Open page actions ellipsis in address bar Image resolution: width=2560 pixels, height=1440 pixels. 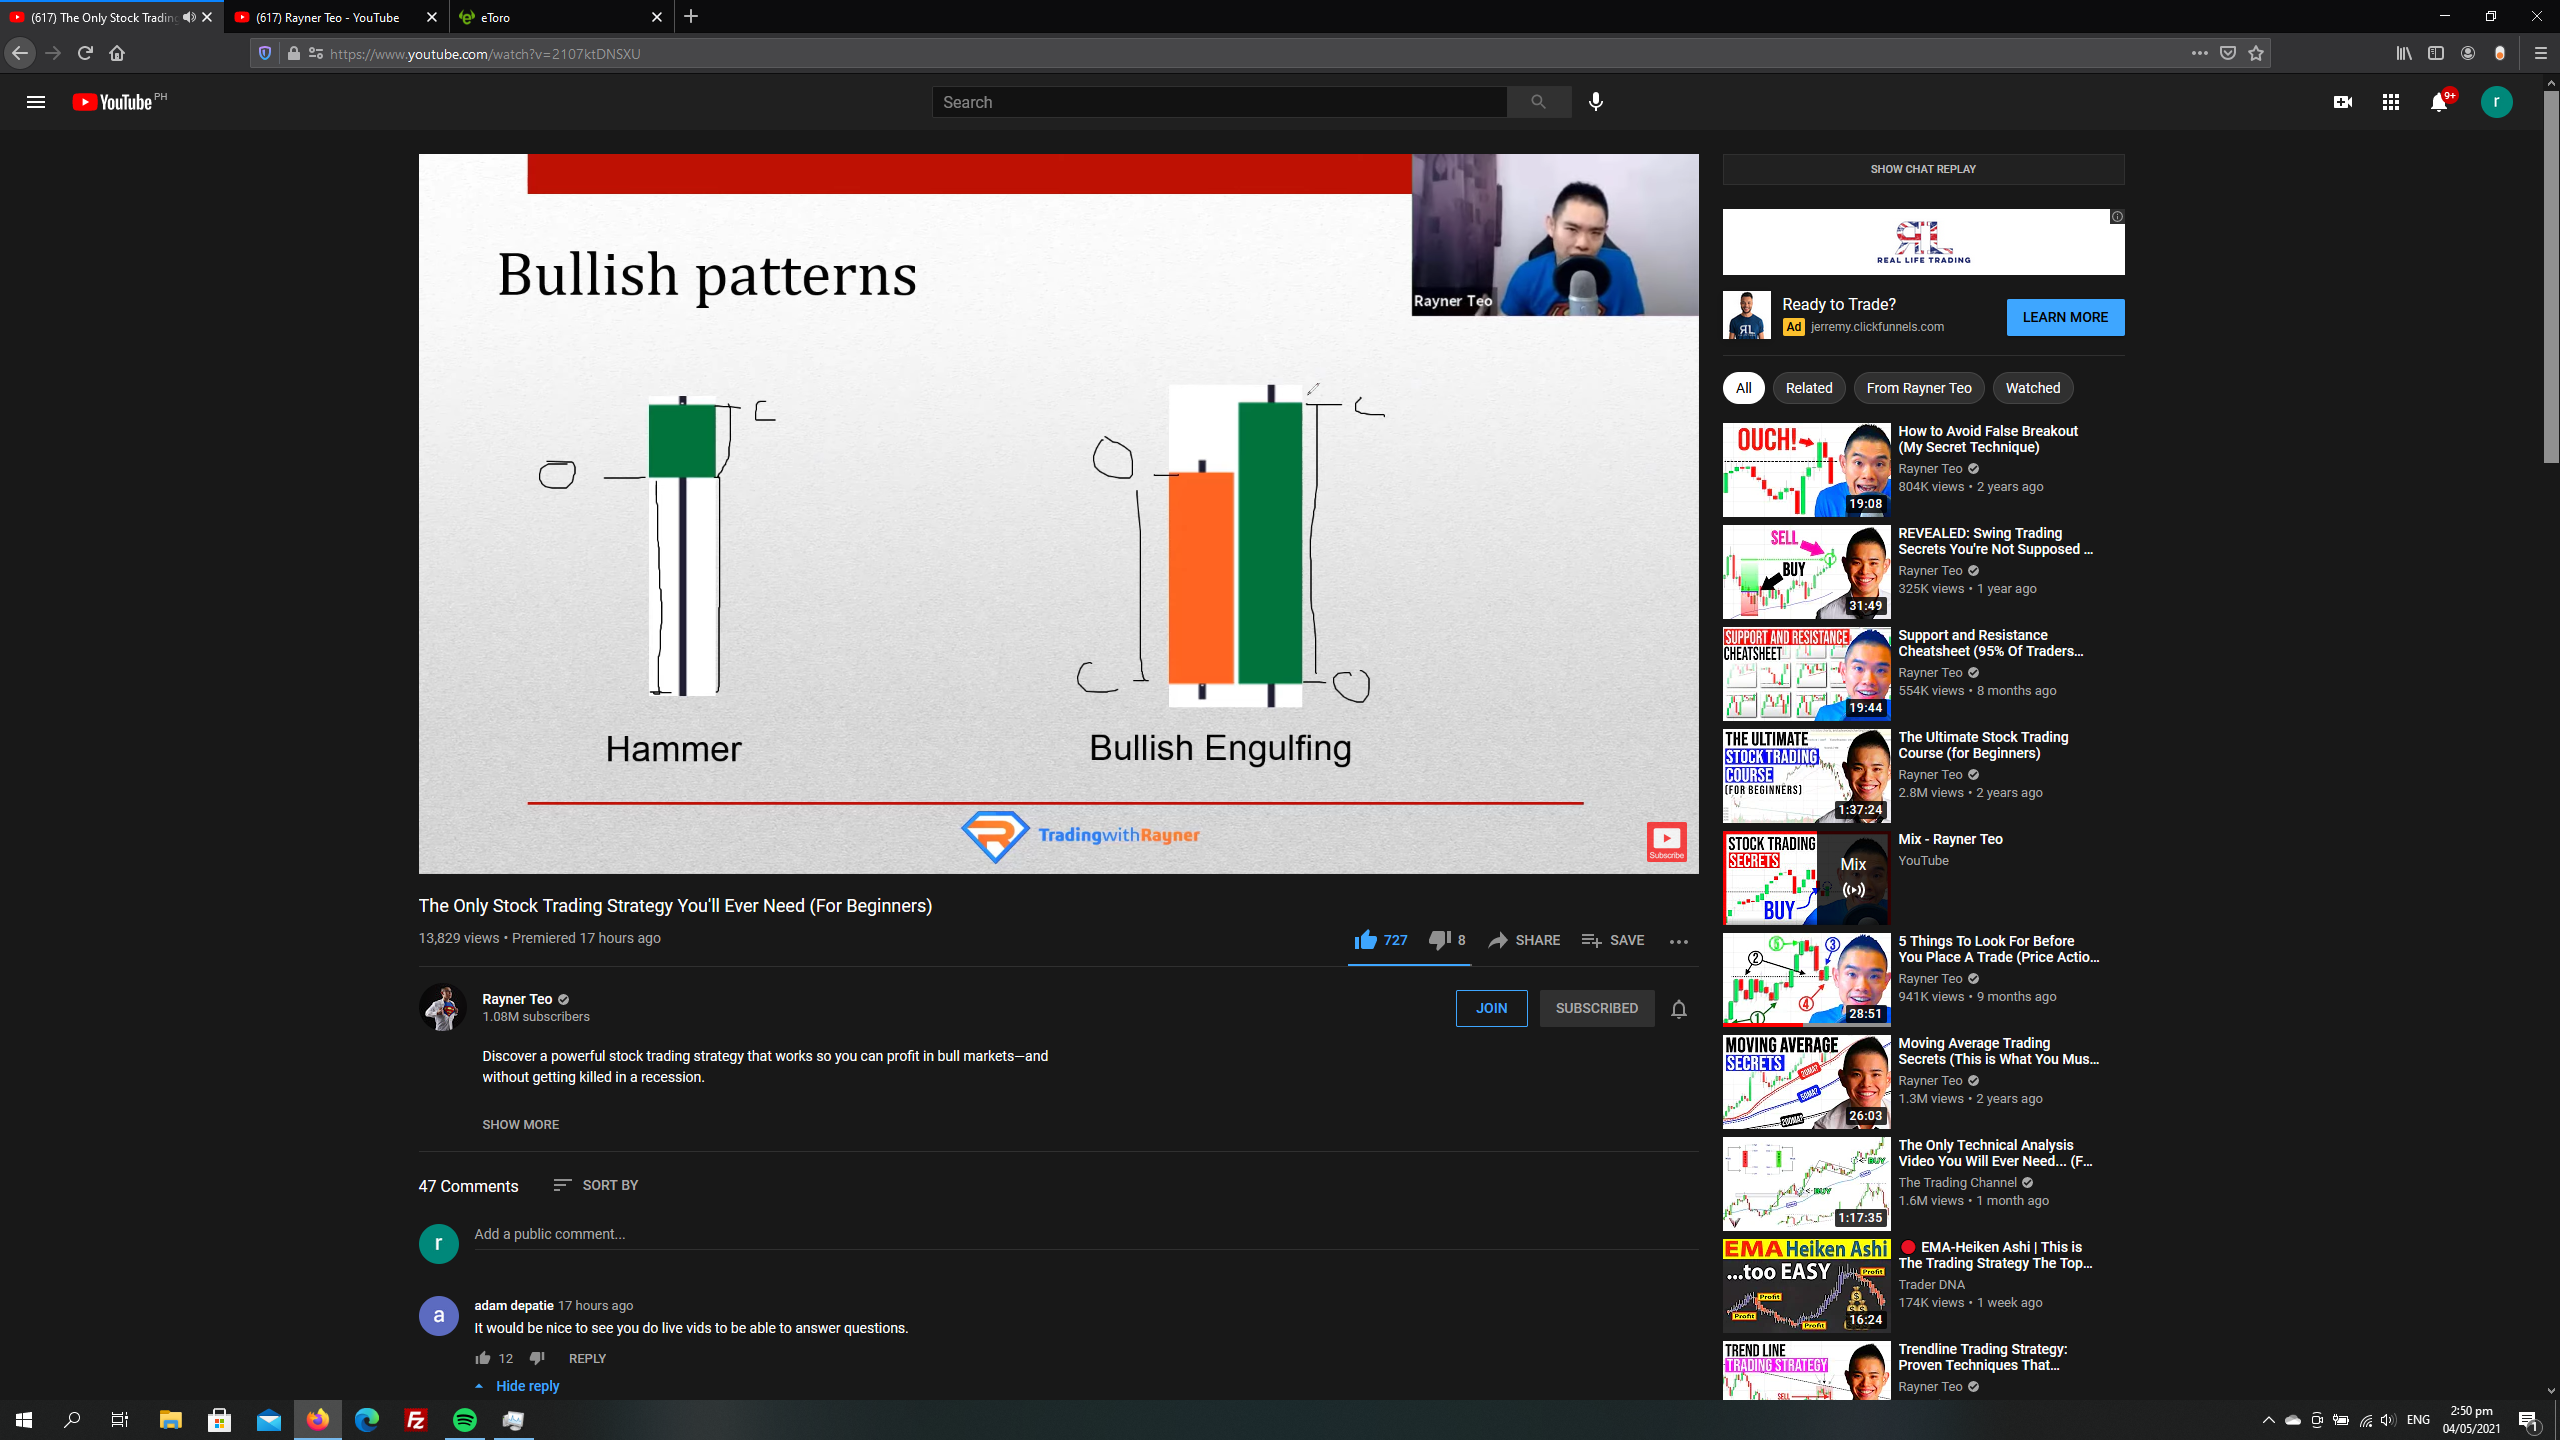click(2199, 53)
